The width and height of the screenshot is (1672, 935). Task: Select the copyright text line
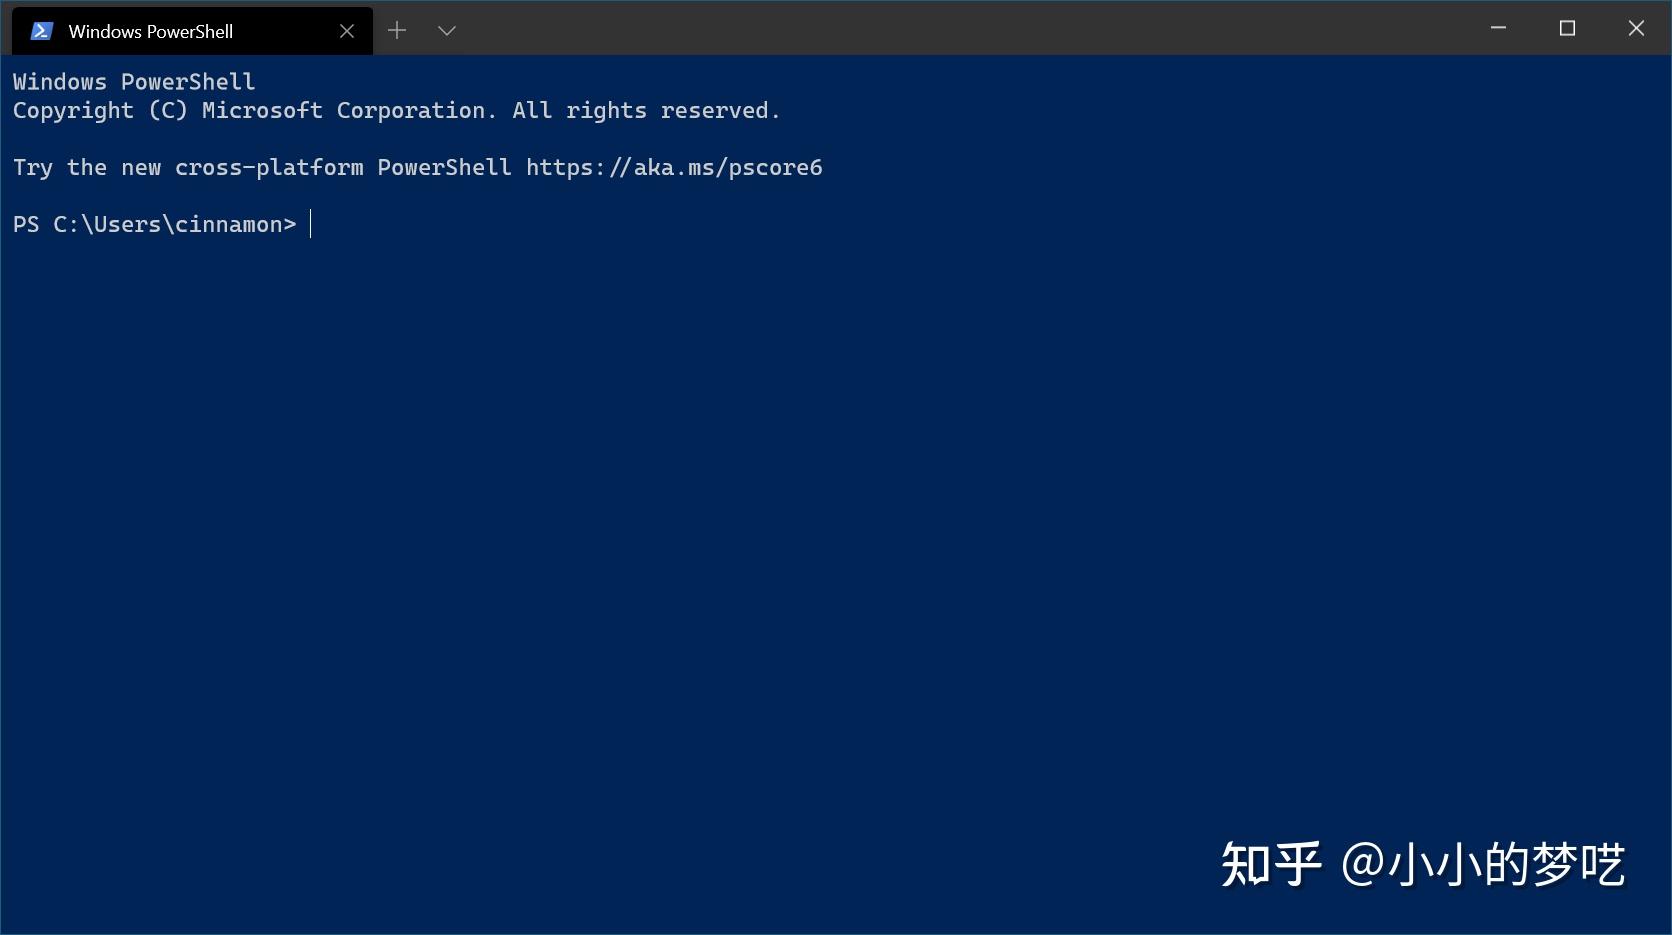pos(397,110)
